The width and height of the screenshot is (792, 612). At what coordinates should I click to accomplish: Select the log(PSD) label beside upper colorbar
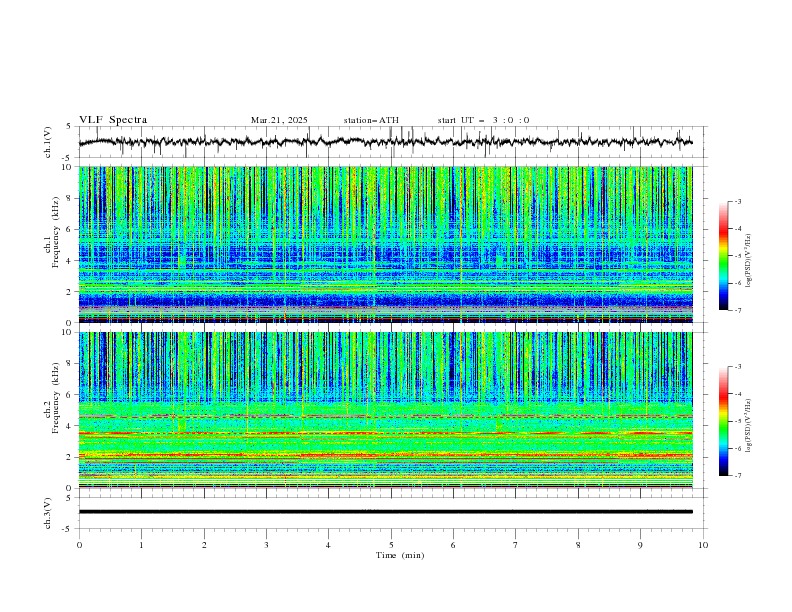click(749, 261)
